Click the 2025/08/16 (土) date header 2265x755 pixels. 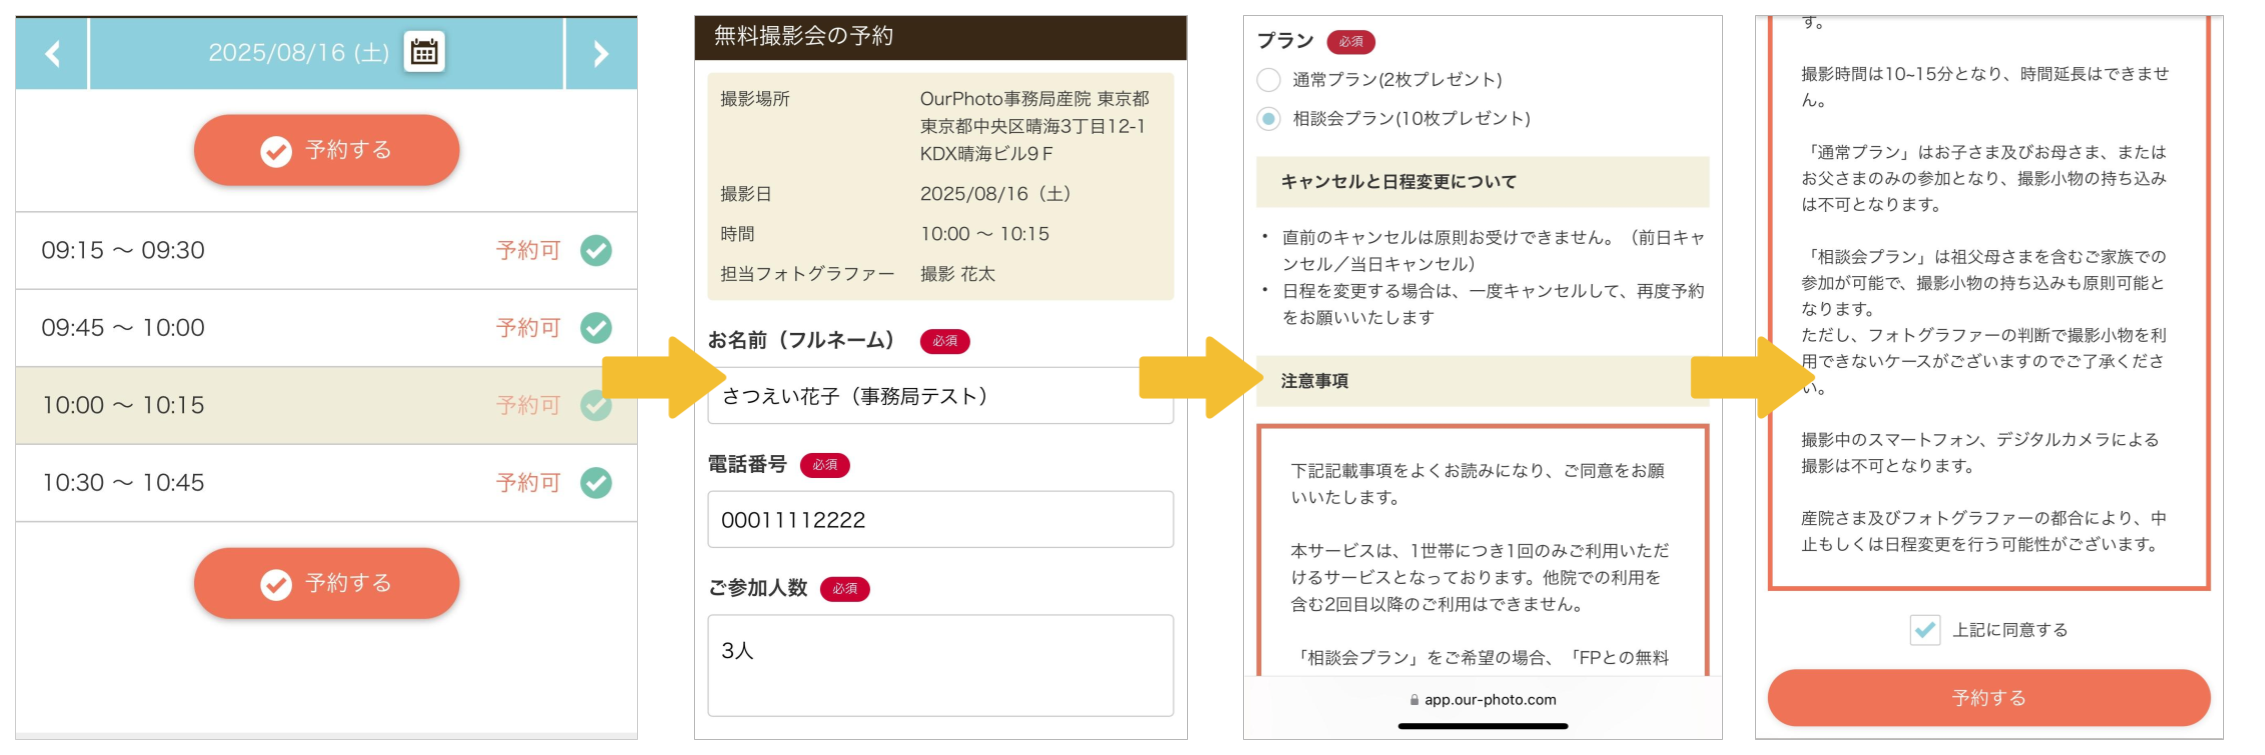pyautogui.click(x=298, y=53)
